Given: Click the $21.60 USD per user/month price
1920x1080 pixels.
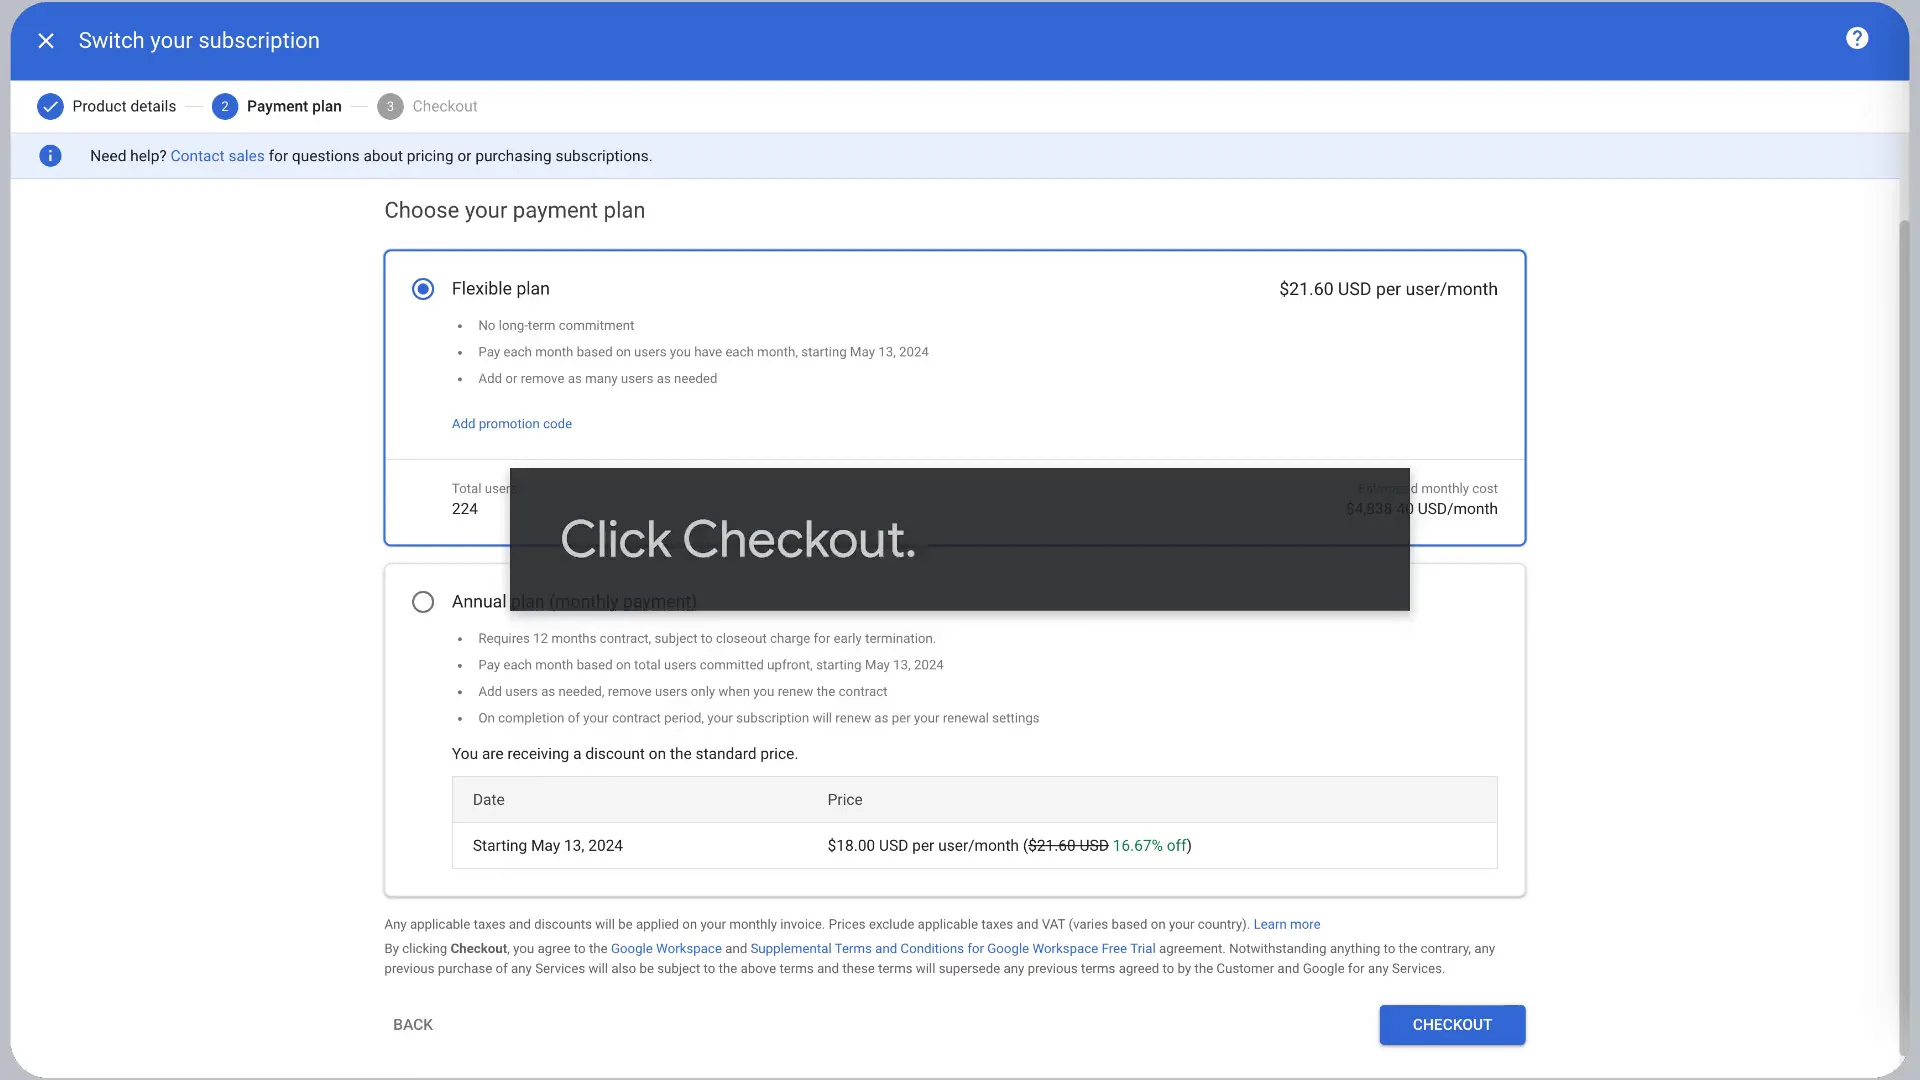Looking at the screenshot, I should coord(1388,289).
